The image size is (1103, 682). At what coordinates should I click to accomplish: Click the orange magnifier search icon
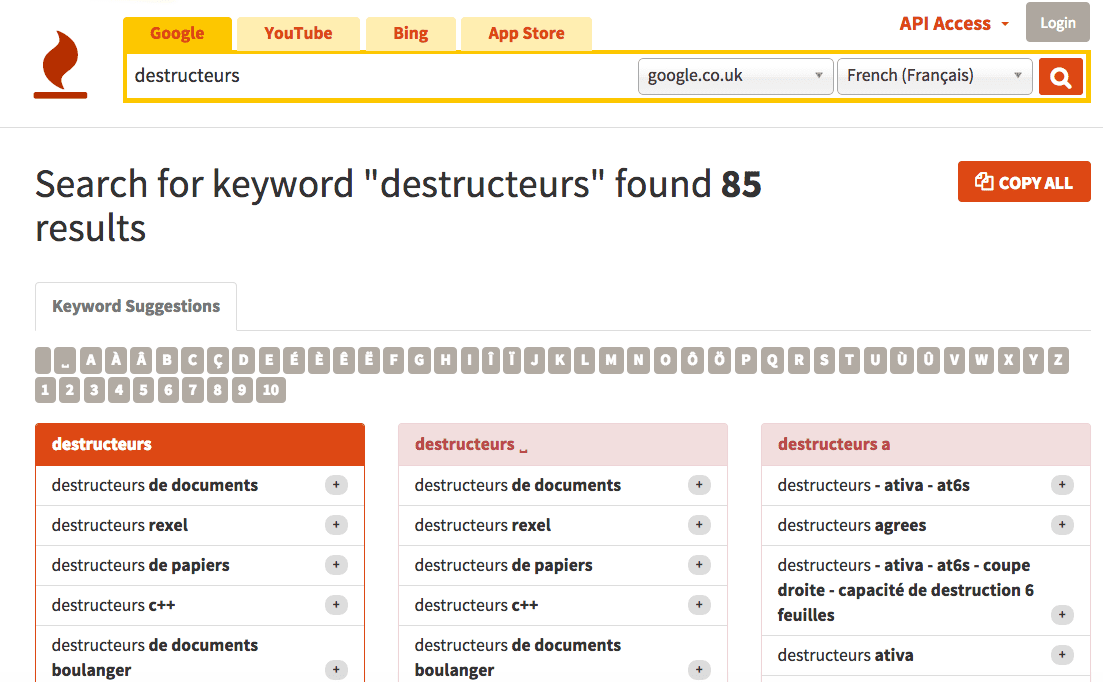pyautogui.click(x=1060, y=76)
